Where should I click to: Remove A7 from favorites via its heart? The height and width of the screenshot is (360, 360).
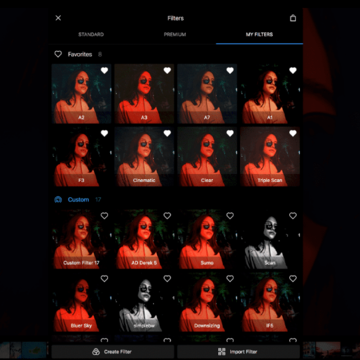[230, 70]
